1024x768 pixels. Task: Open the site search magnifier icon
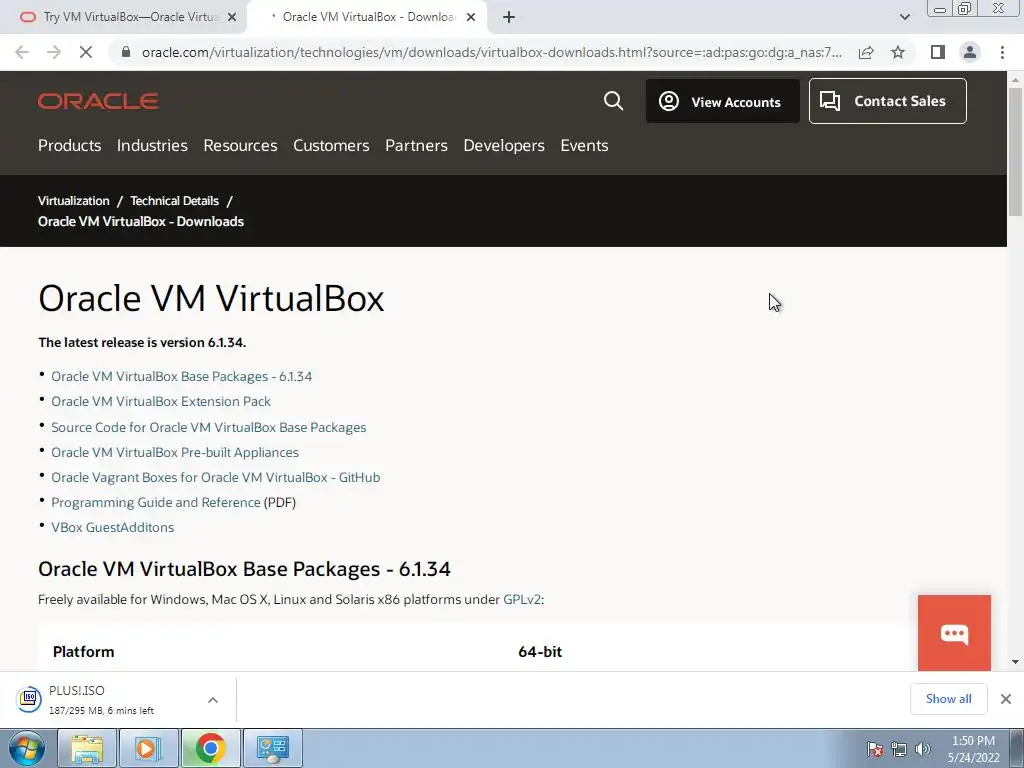point(613,101)
